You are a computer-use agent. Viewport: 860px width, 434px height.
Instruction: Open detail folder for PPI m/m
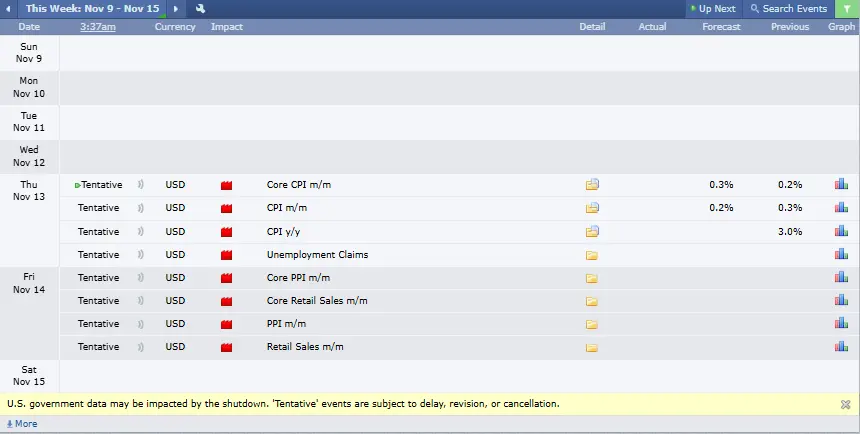pyautogui.click(x=592, y=324)
